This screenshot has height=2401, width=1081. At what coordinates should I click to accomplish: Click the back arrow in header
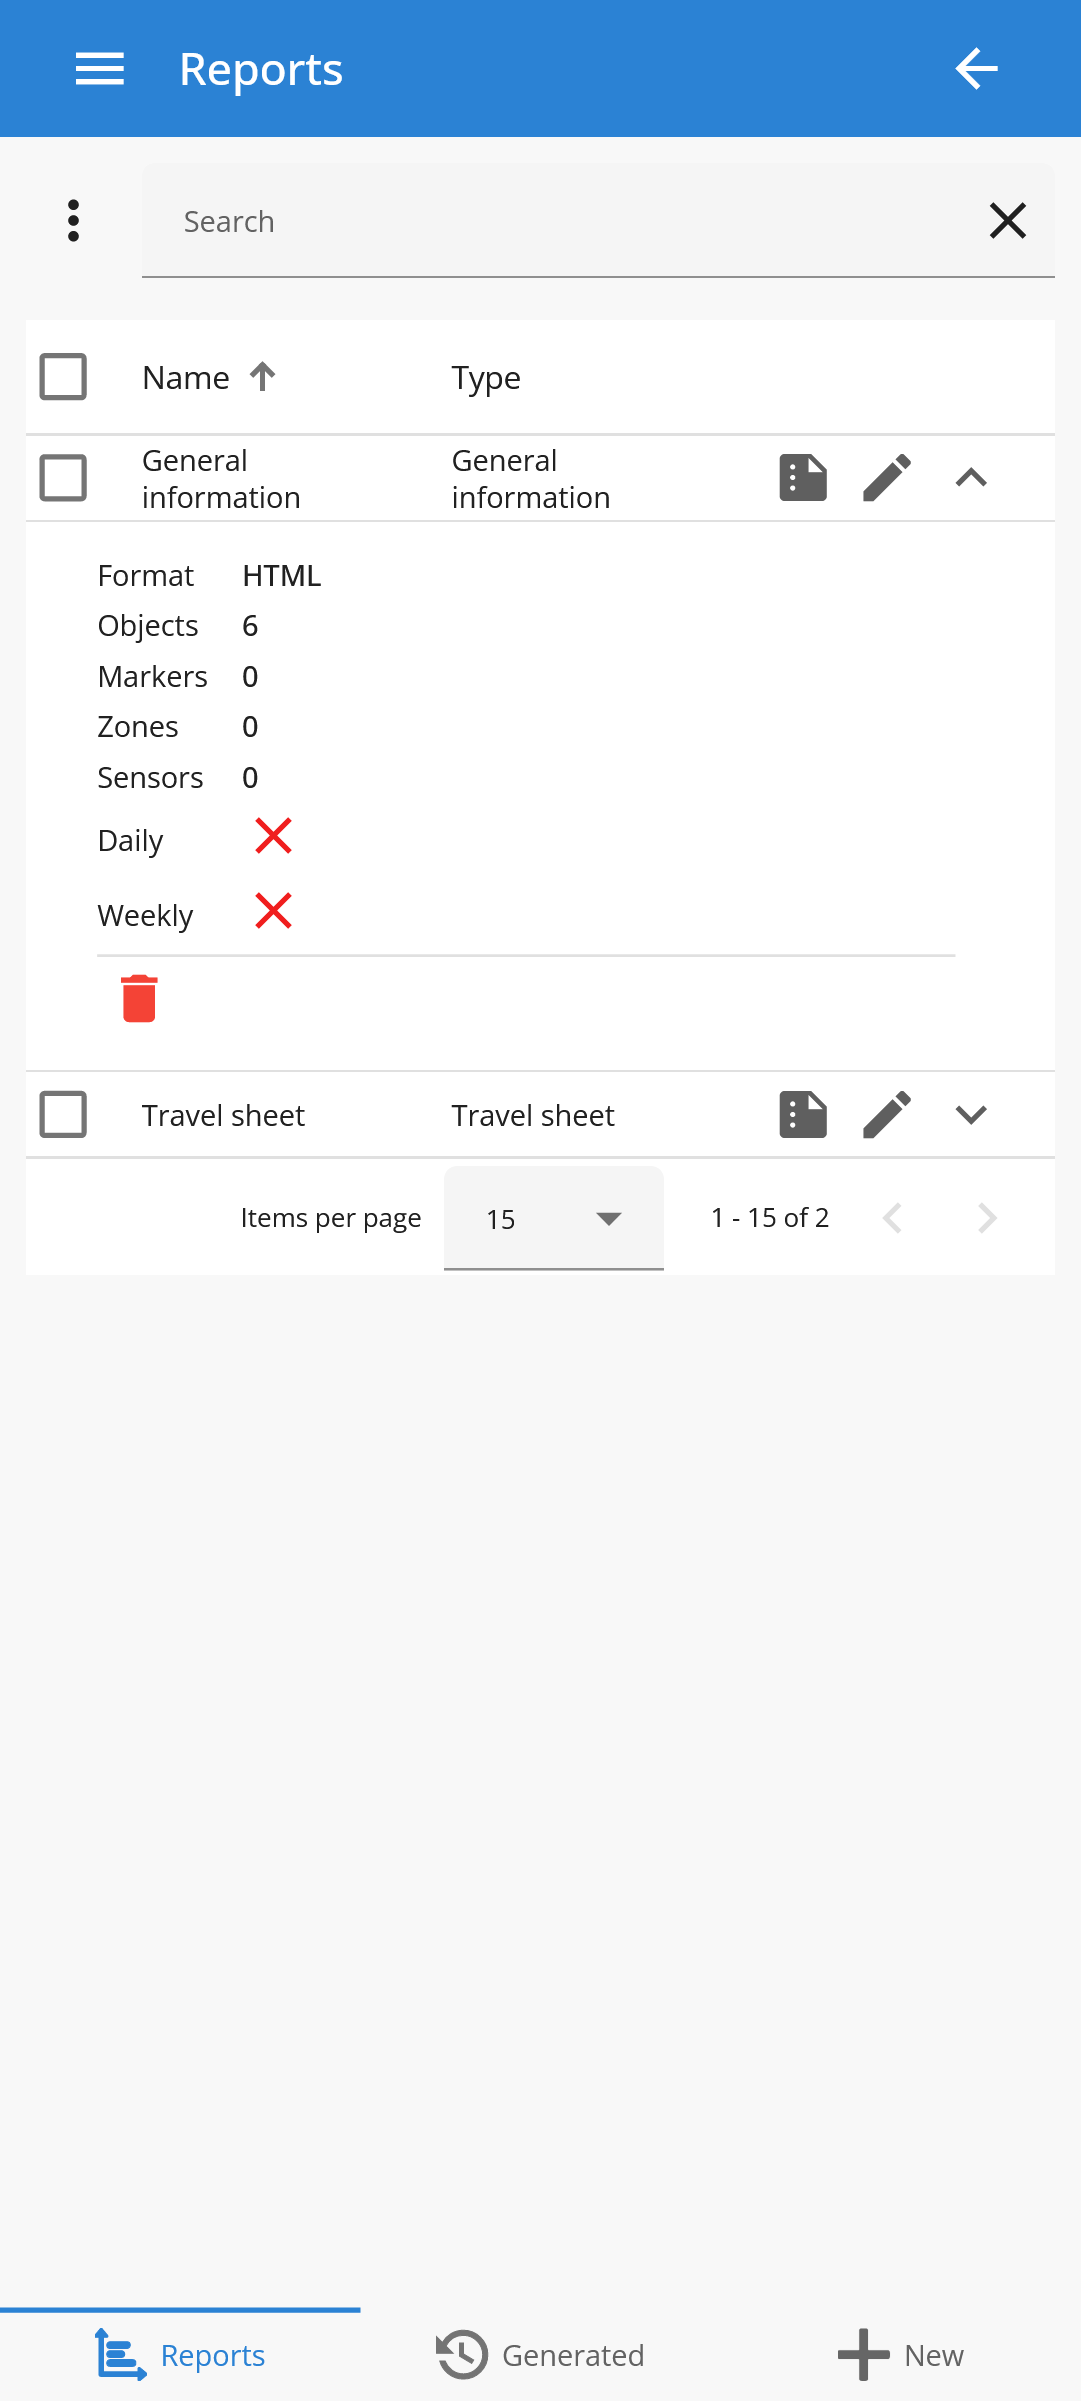(976, 69)
